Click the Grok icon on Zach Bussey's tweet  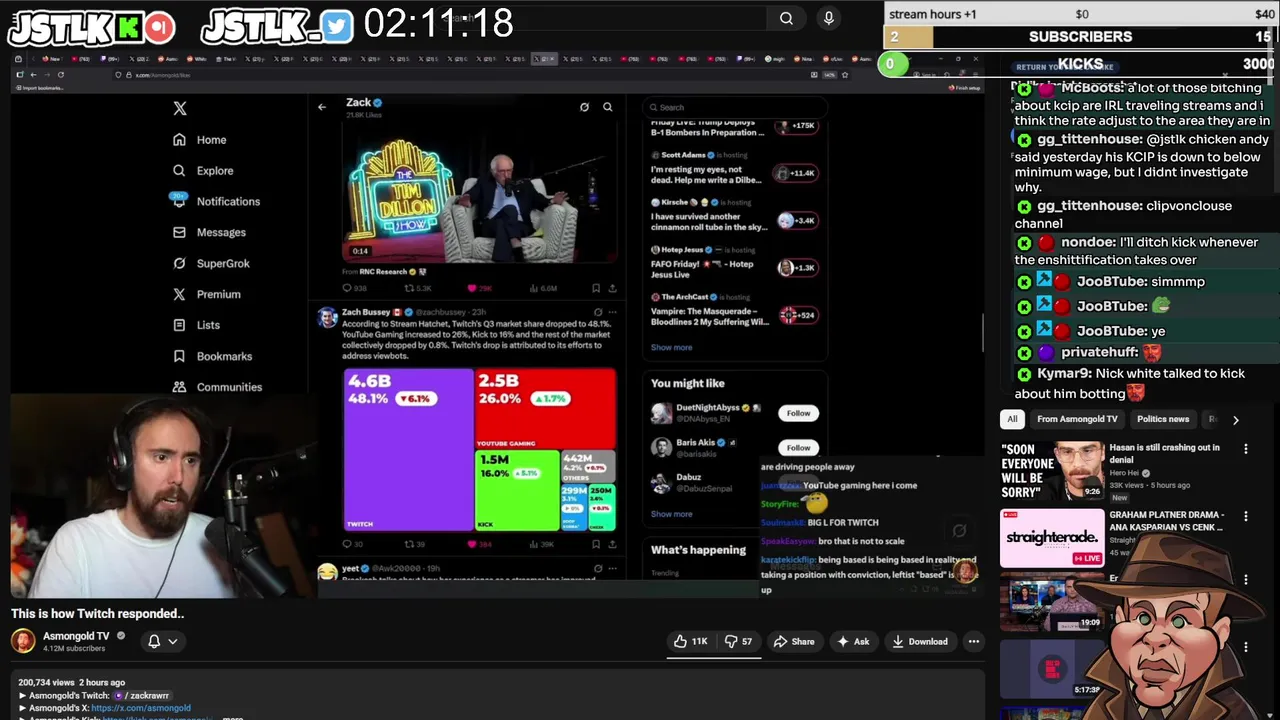(x=598, y=312)
